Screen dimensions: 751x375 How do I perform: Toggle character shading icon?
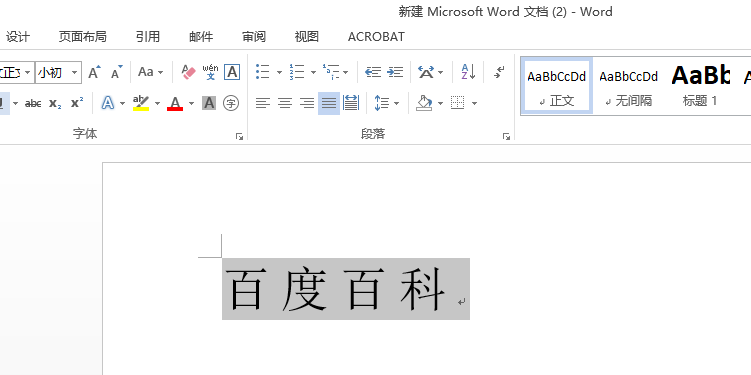pos(209,103)
